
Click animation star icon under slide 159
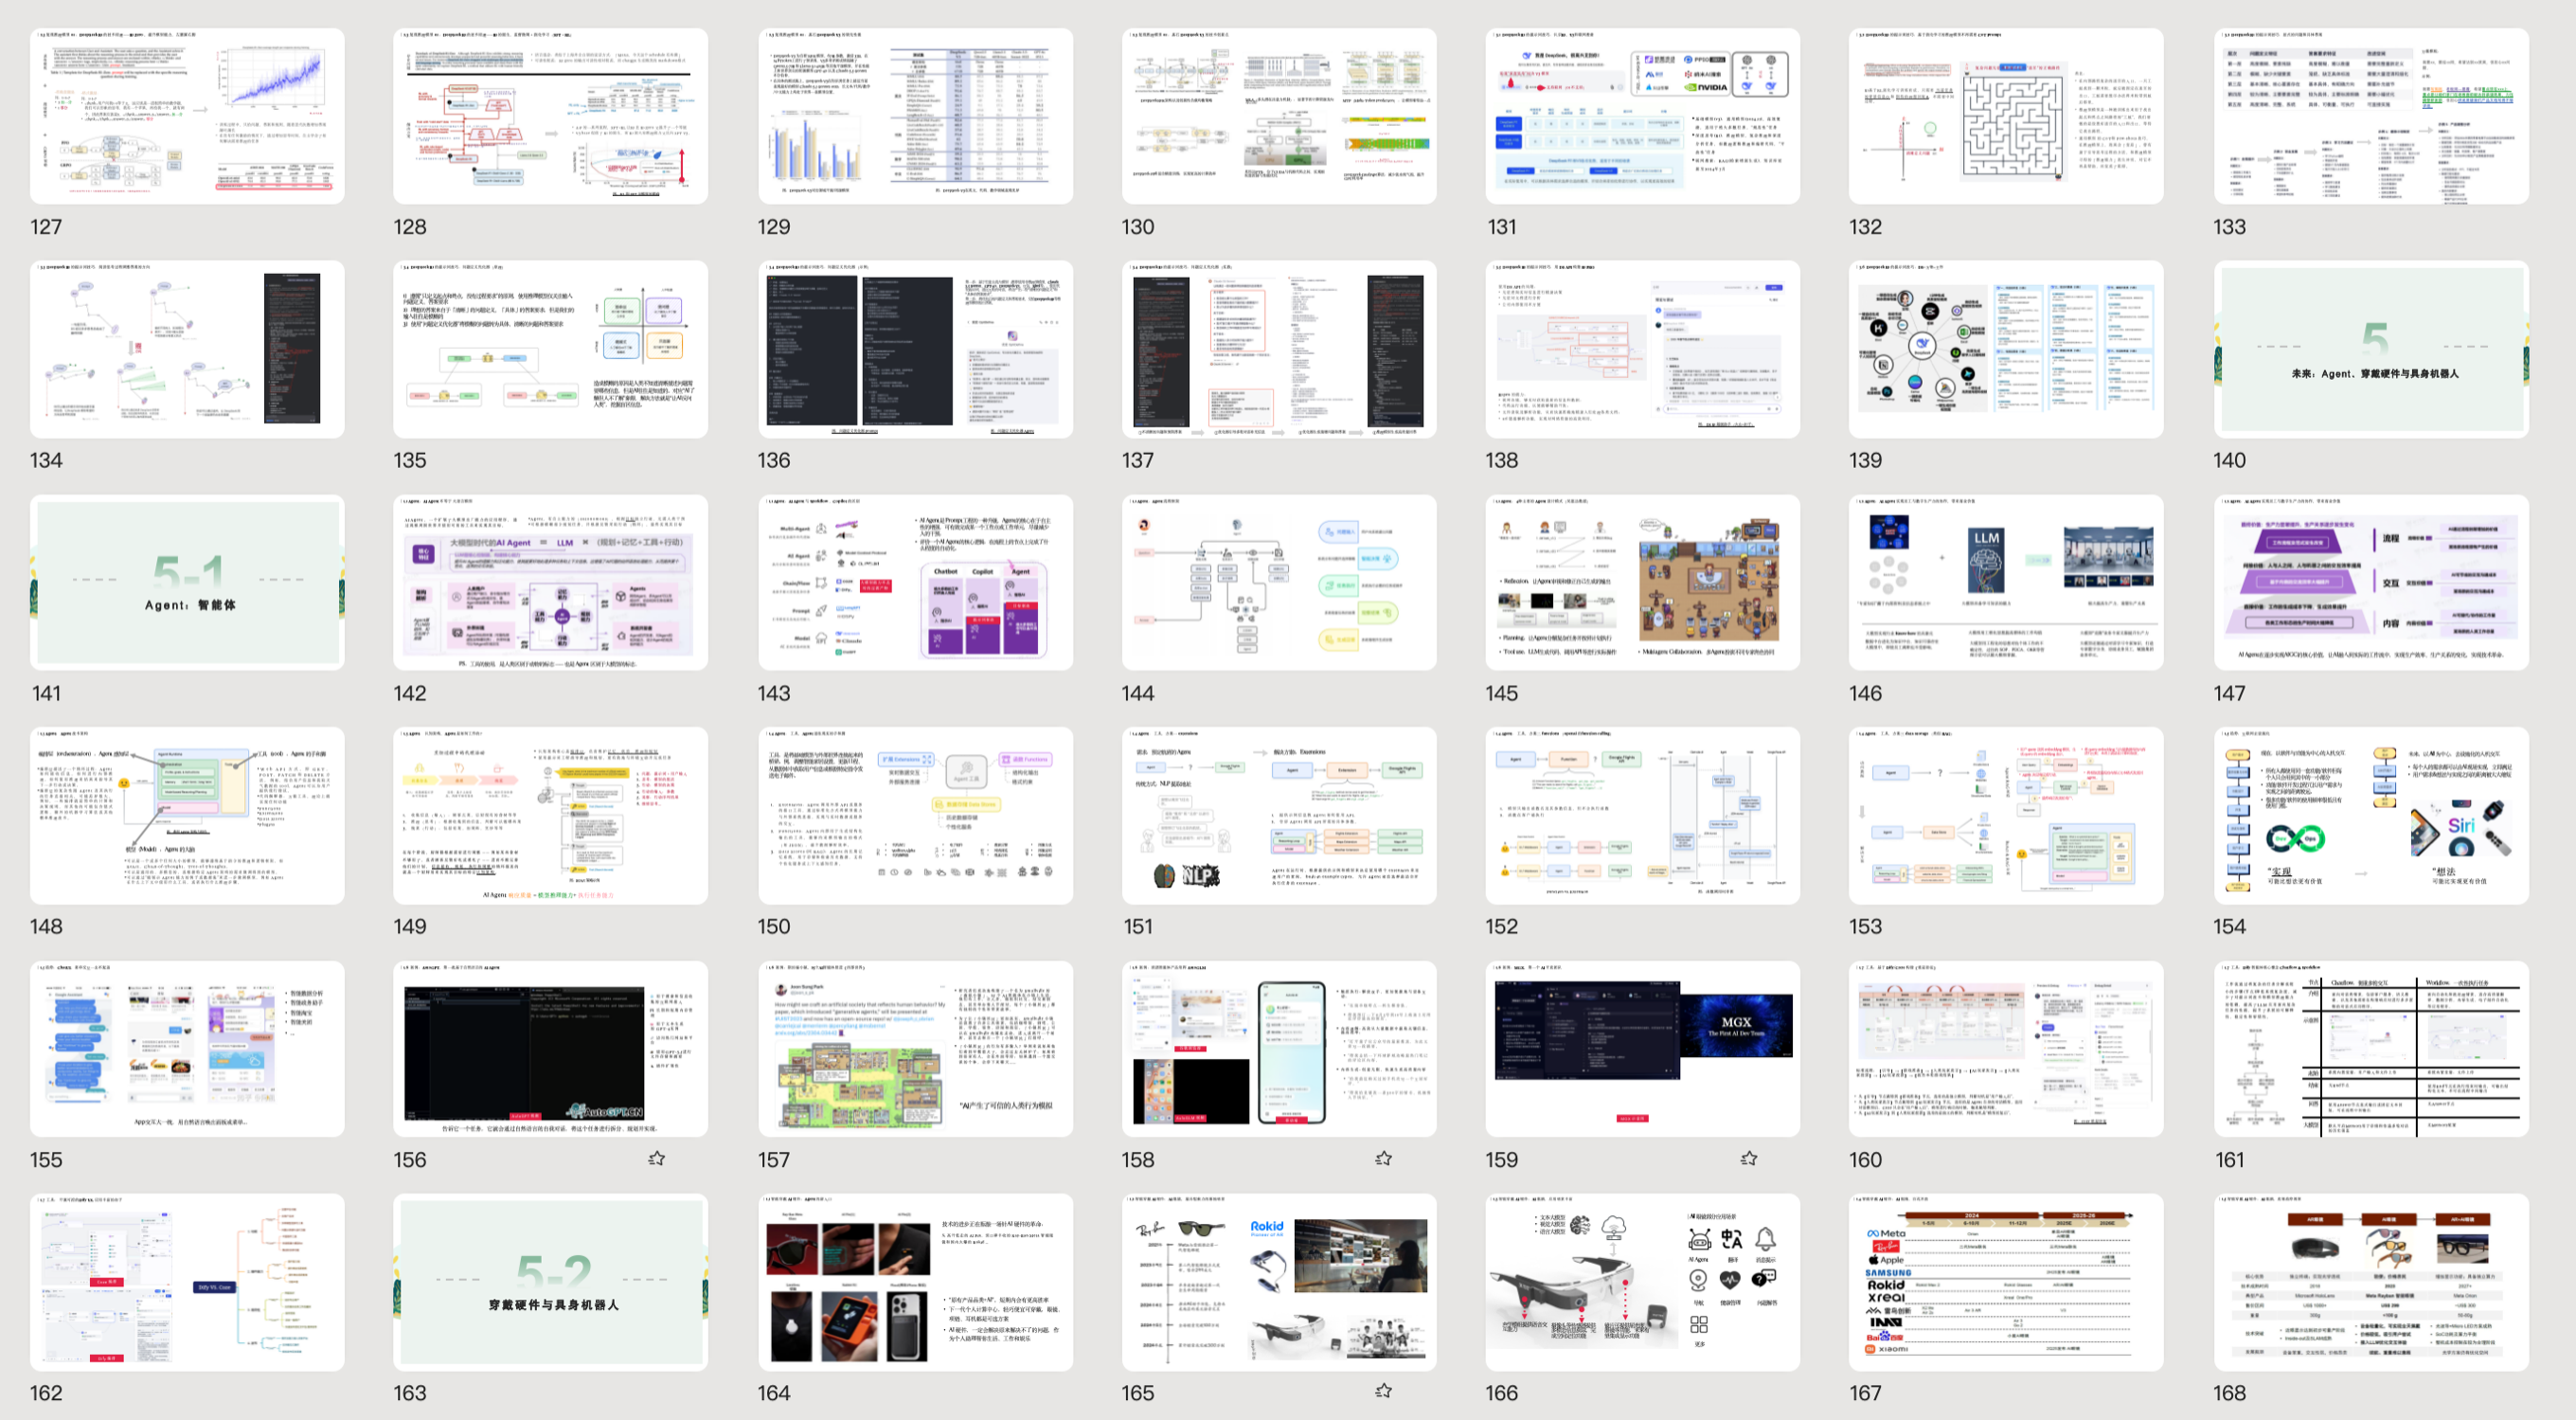(1748, 1158)
